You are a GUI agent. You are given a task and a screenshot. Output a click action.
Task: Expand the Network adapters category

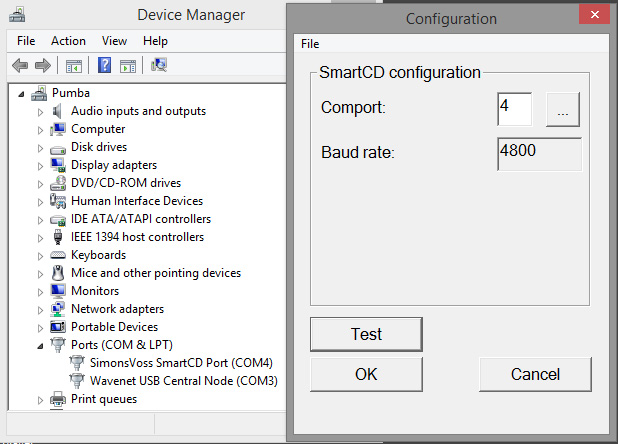click(x=41, y=310)
